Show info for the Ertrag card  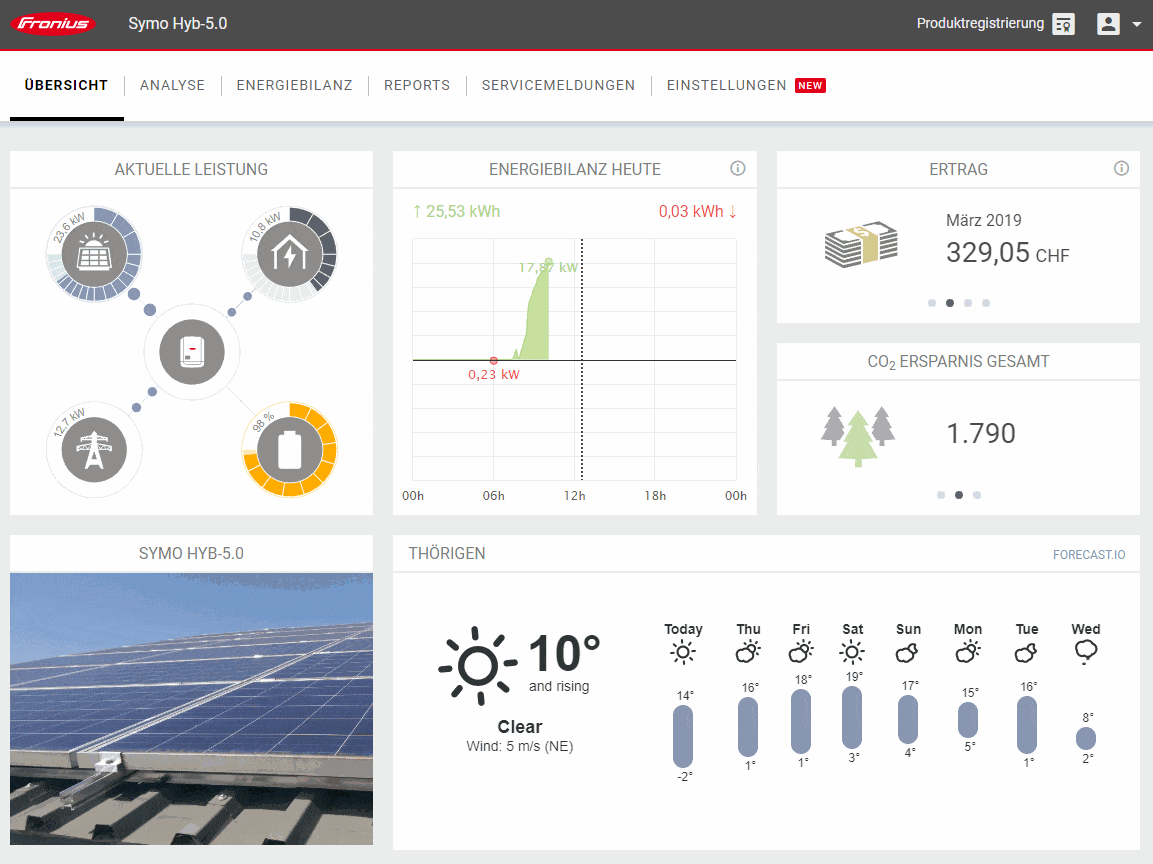tap(1121, 168)
